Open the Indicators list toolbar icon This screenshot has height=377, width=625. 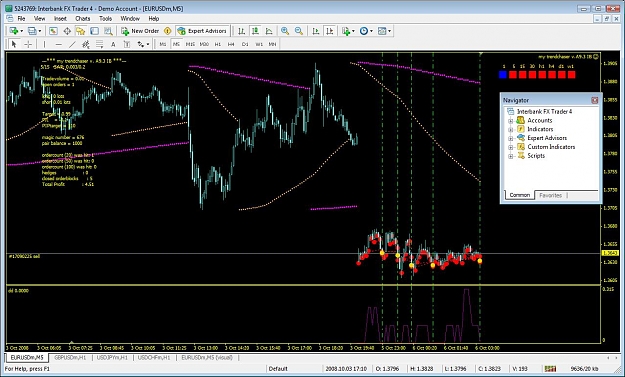tap(346, 31)
